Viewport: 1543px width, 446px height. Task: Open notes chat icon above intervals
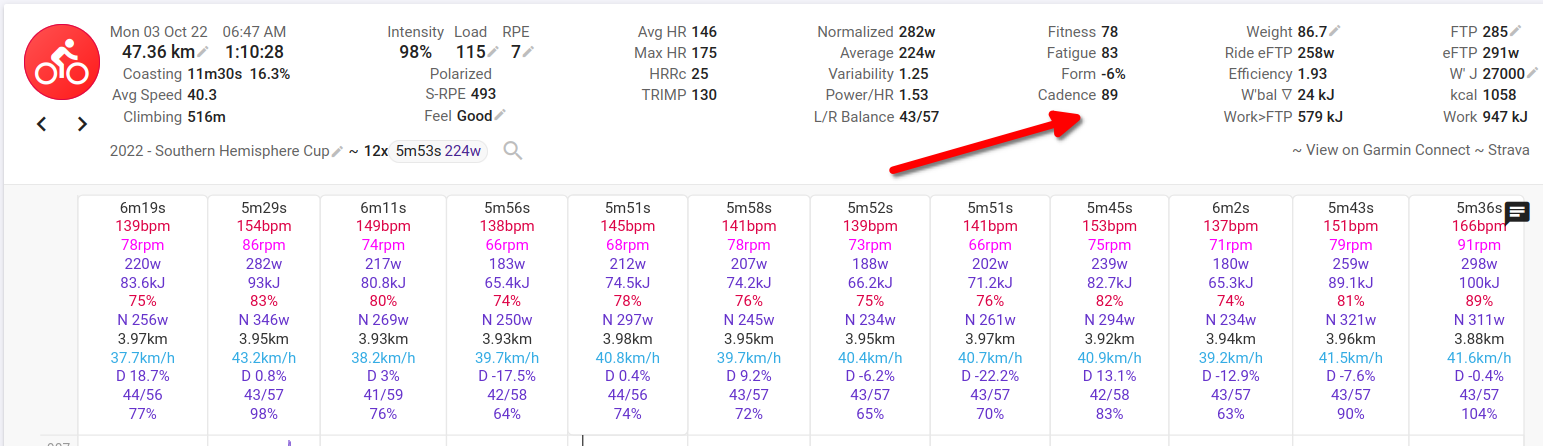pos(1517,212)
